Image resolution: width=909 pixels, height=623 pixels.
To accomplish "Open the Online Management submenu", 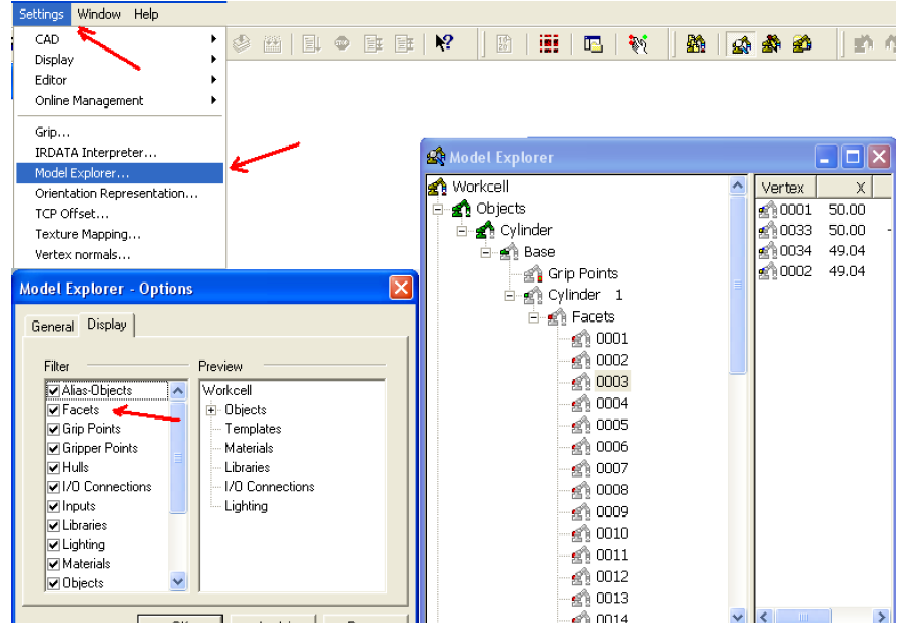I will pos(119,100).
